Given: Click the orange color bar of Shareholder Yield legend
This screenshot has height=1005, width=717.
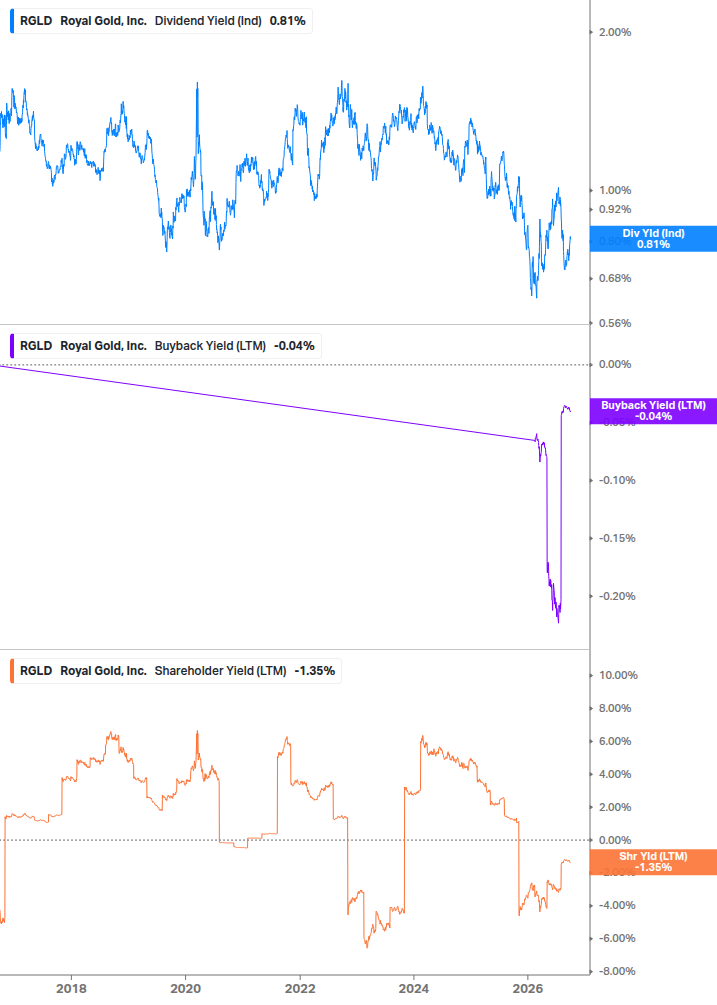Looking at the screenshot, I should pyautogui.click(x=12, y=671).
